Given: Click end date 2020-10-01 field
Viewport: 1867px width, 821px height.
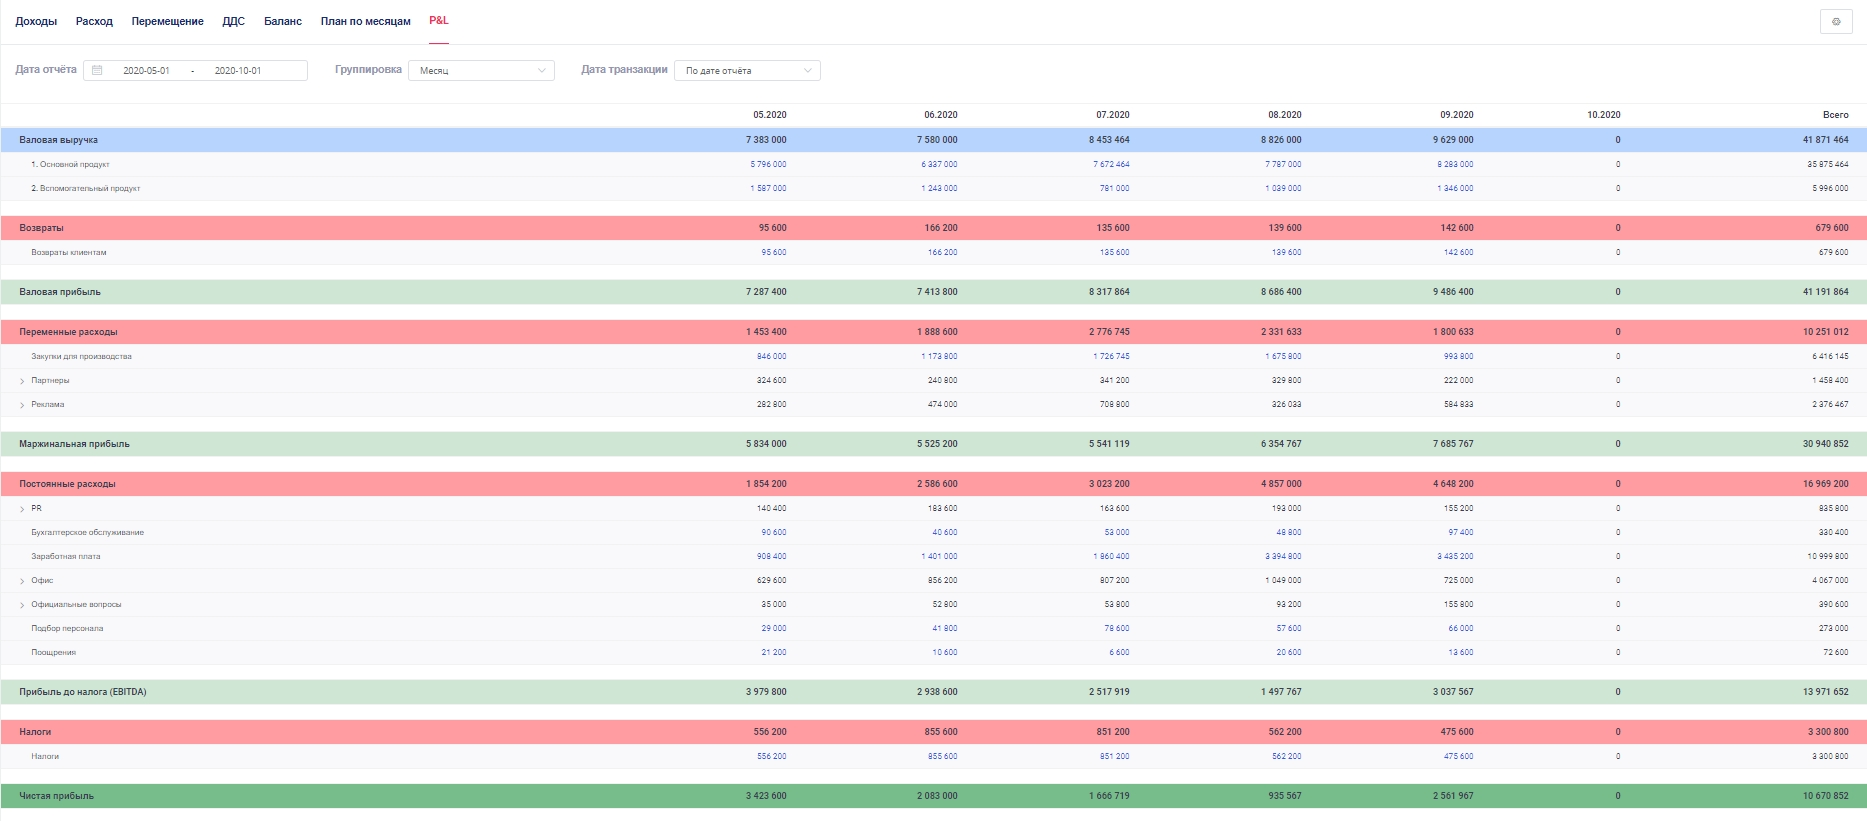Looking at the screenshot, I should pos(238,71).
